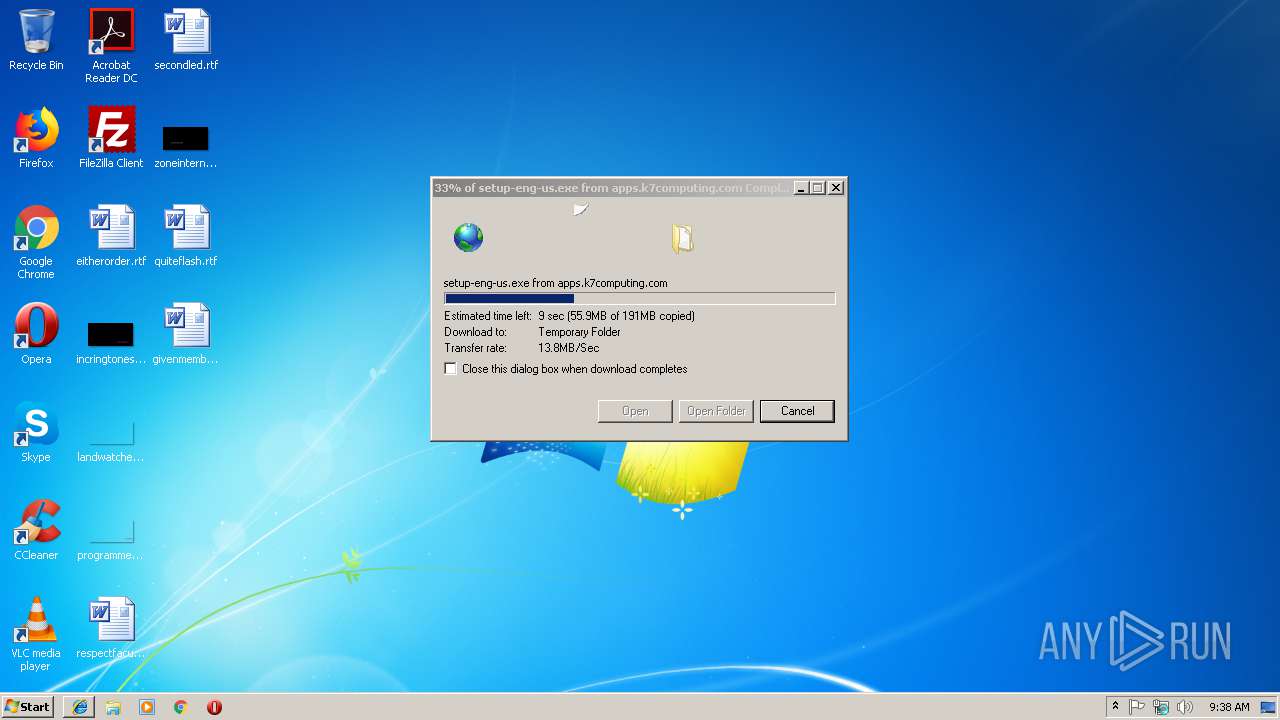Open Chrome from the taskbar
This screenshot has height=720, width=1280.
[x=181, y=707]
